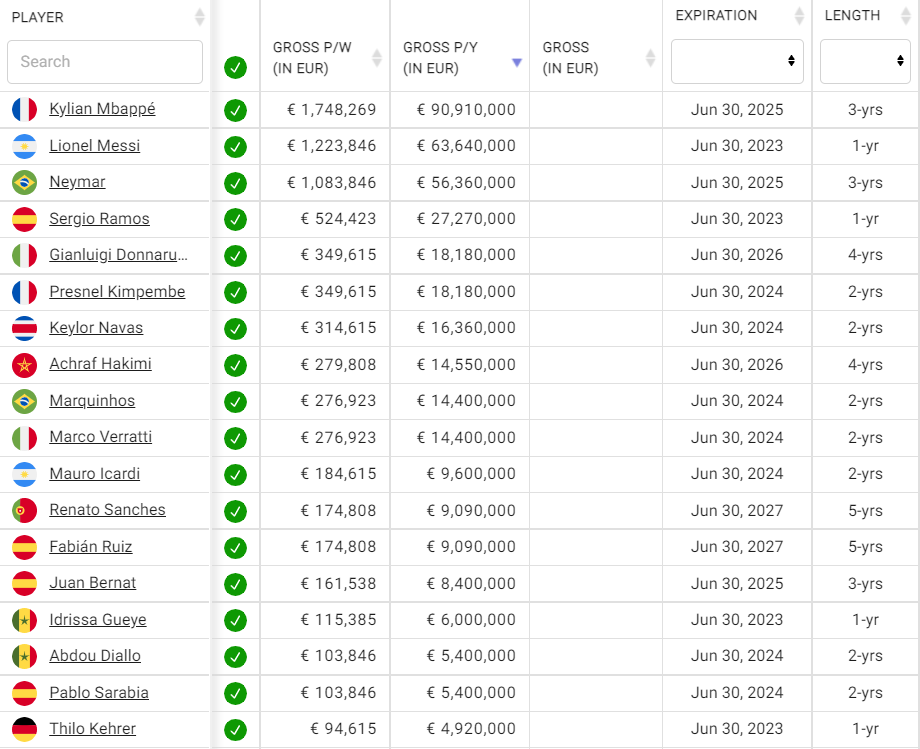Click the Italy flag beside Marco Verratti
Image resolution: width=920 pixels, height=749 pixels.
click(24, 438)
